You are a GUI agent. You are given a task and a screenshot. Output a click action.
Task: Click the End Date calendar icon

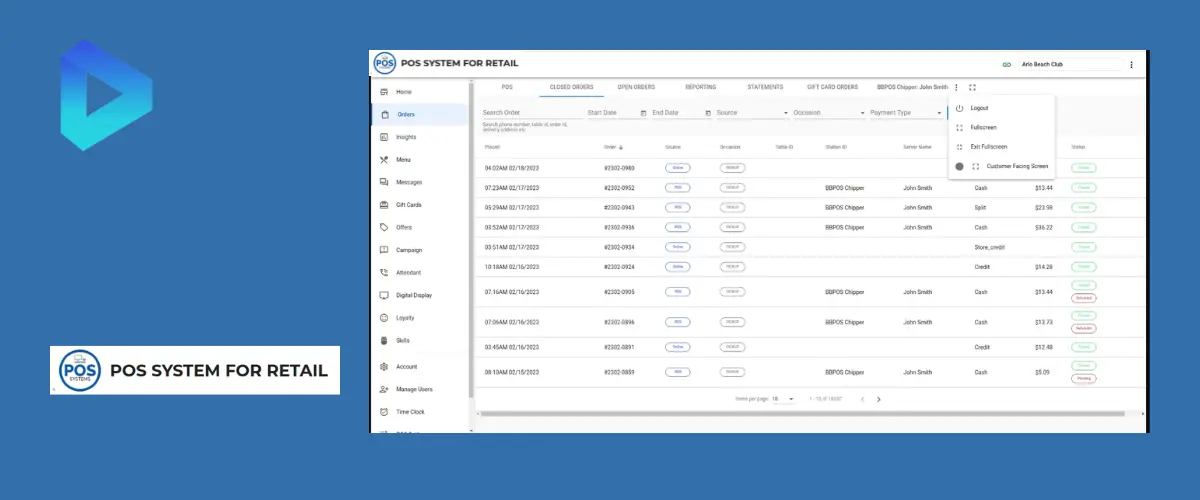tap(708, 113)
